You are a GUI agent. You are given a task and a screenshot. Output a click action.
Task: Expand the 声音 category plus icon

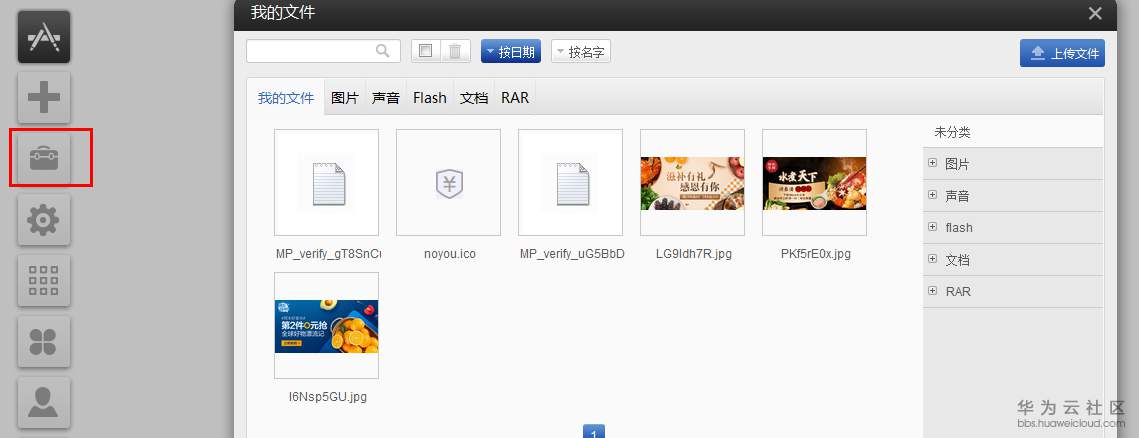click(933, 195)
